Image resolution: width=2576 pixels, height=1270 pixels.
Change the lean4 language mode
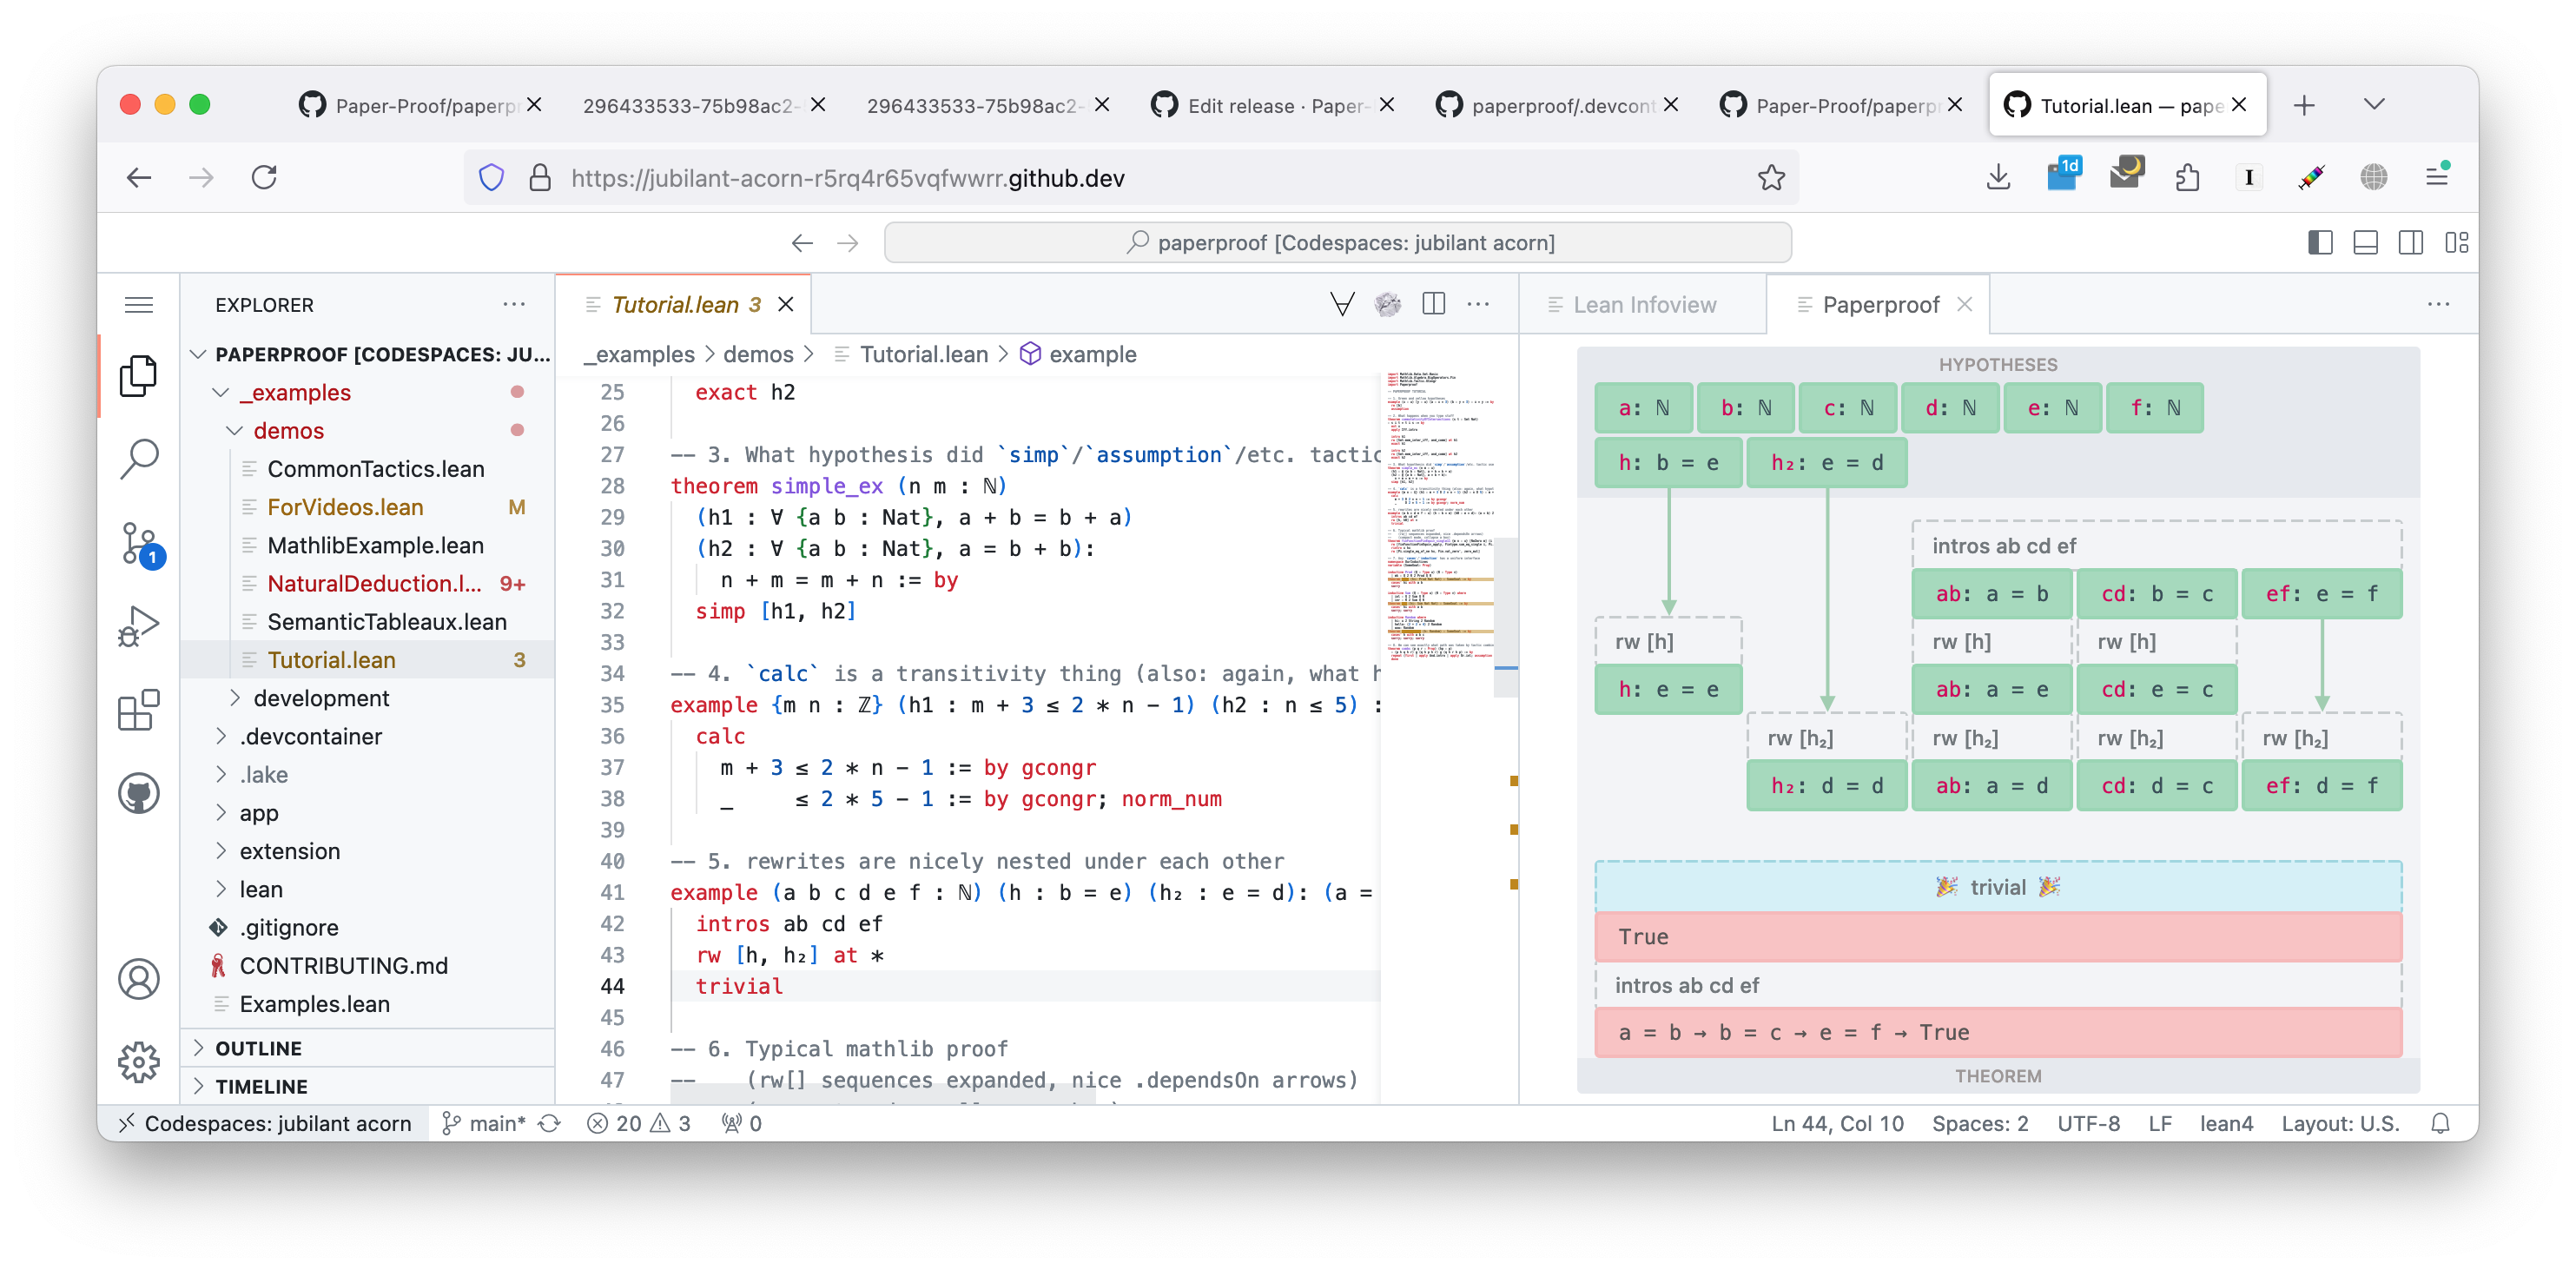coord(2226,1123)
